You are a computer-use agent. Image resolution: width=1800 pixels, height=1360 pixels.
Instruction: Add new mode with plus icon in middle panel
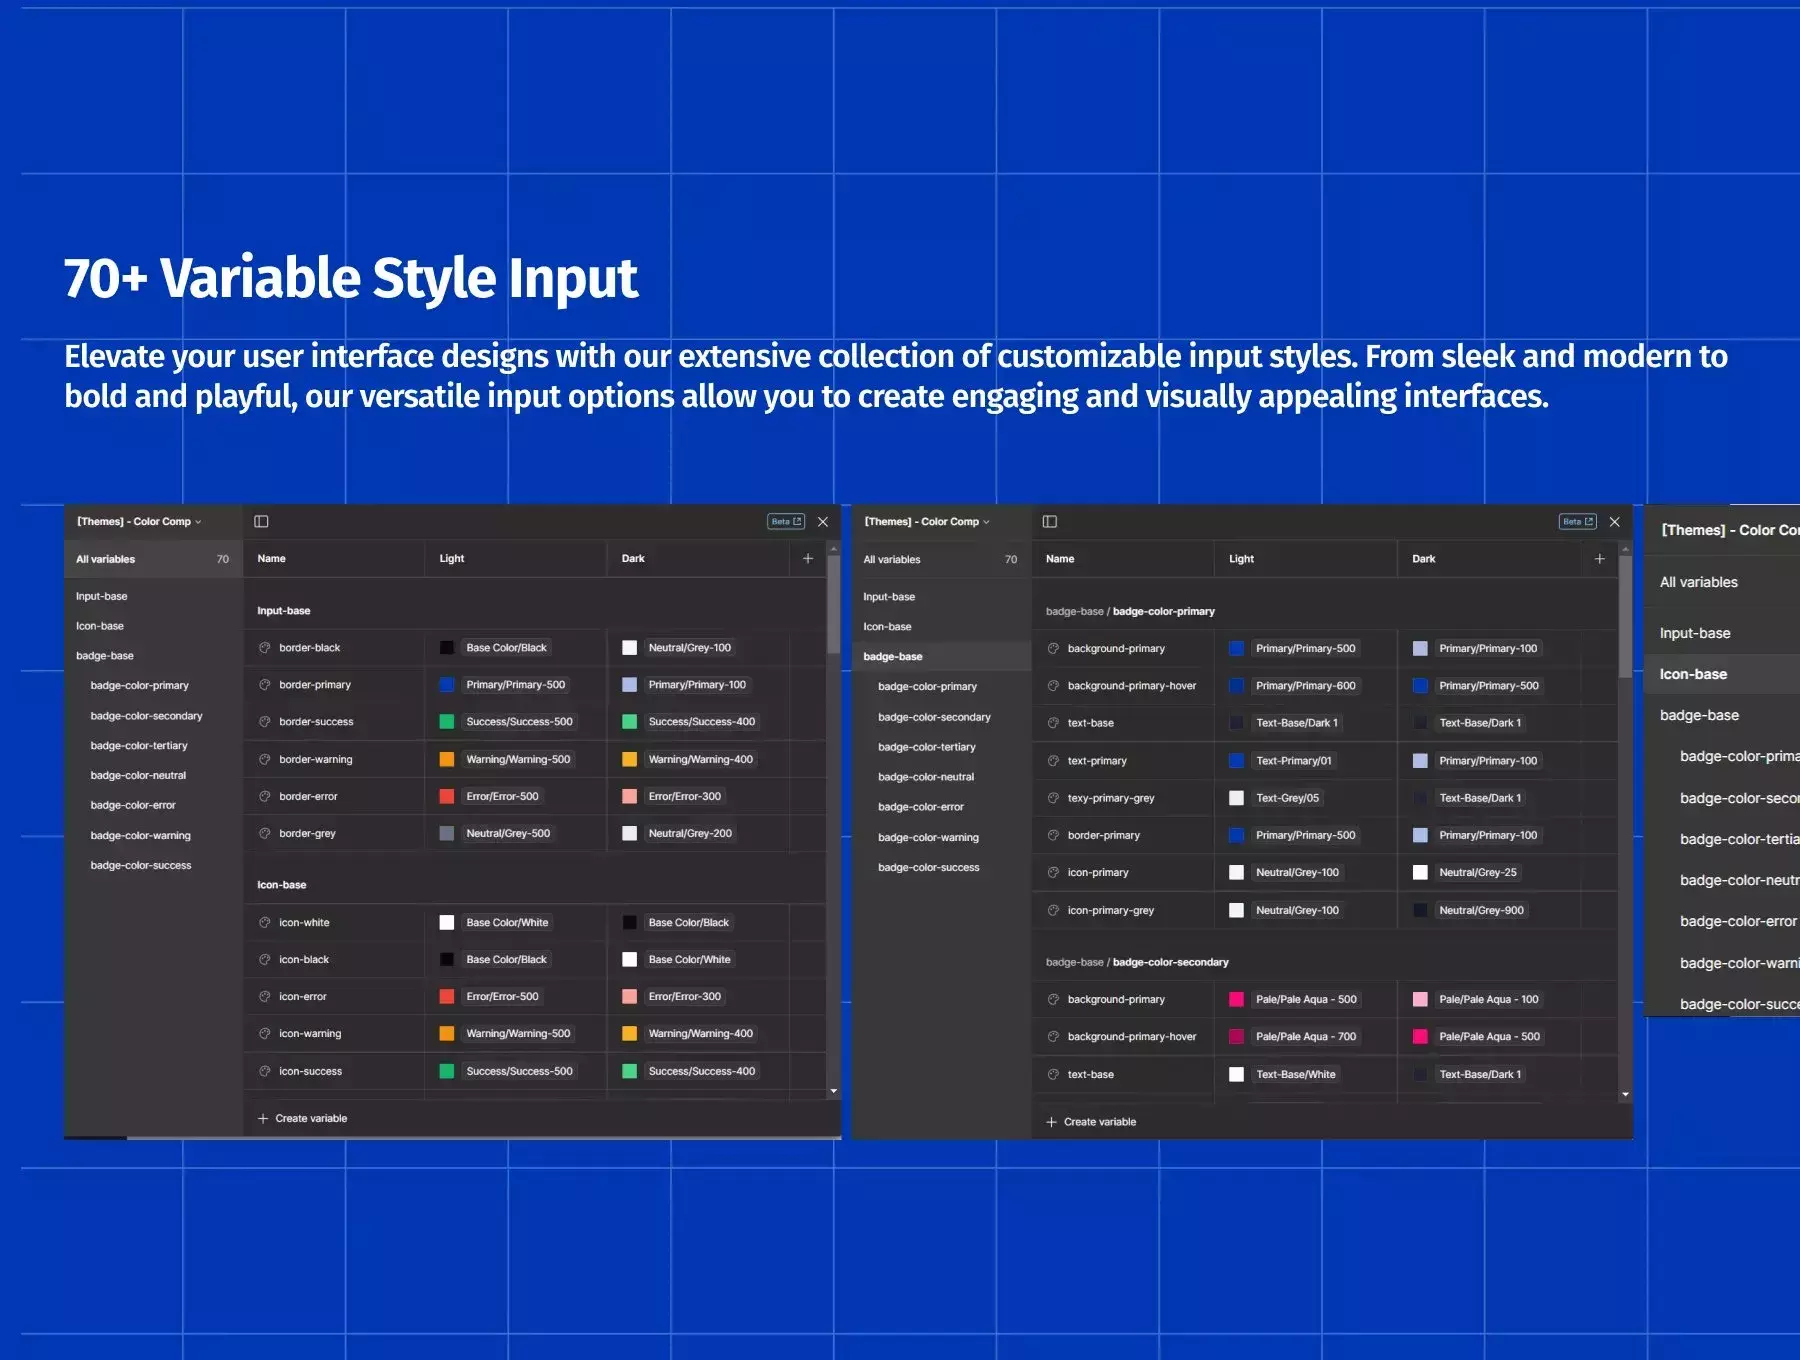coord(1599,558)
